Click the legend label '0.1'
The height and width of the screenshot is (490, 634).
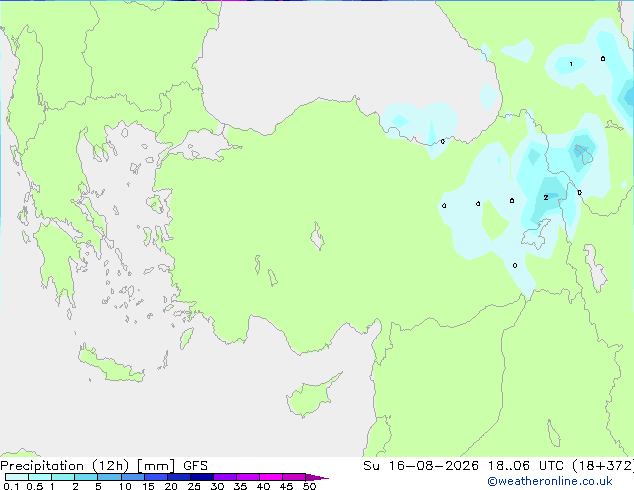click(11, 486)
